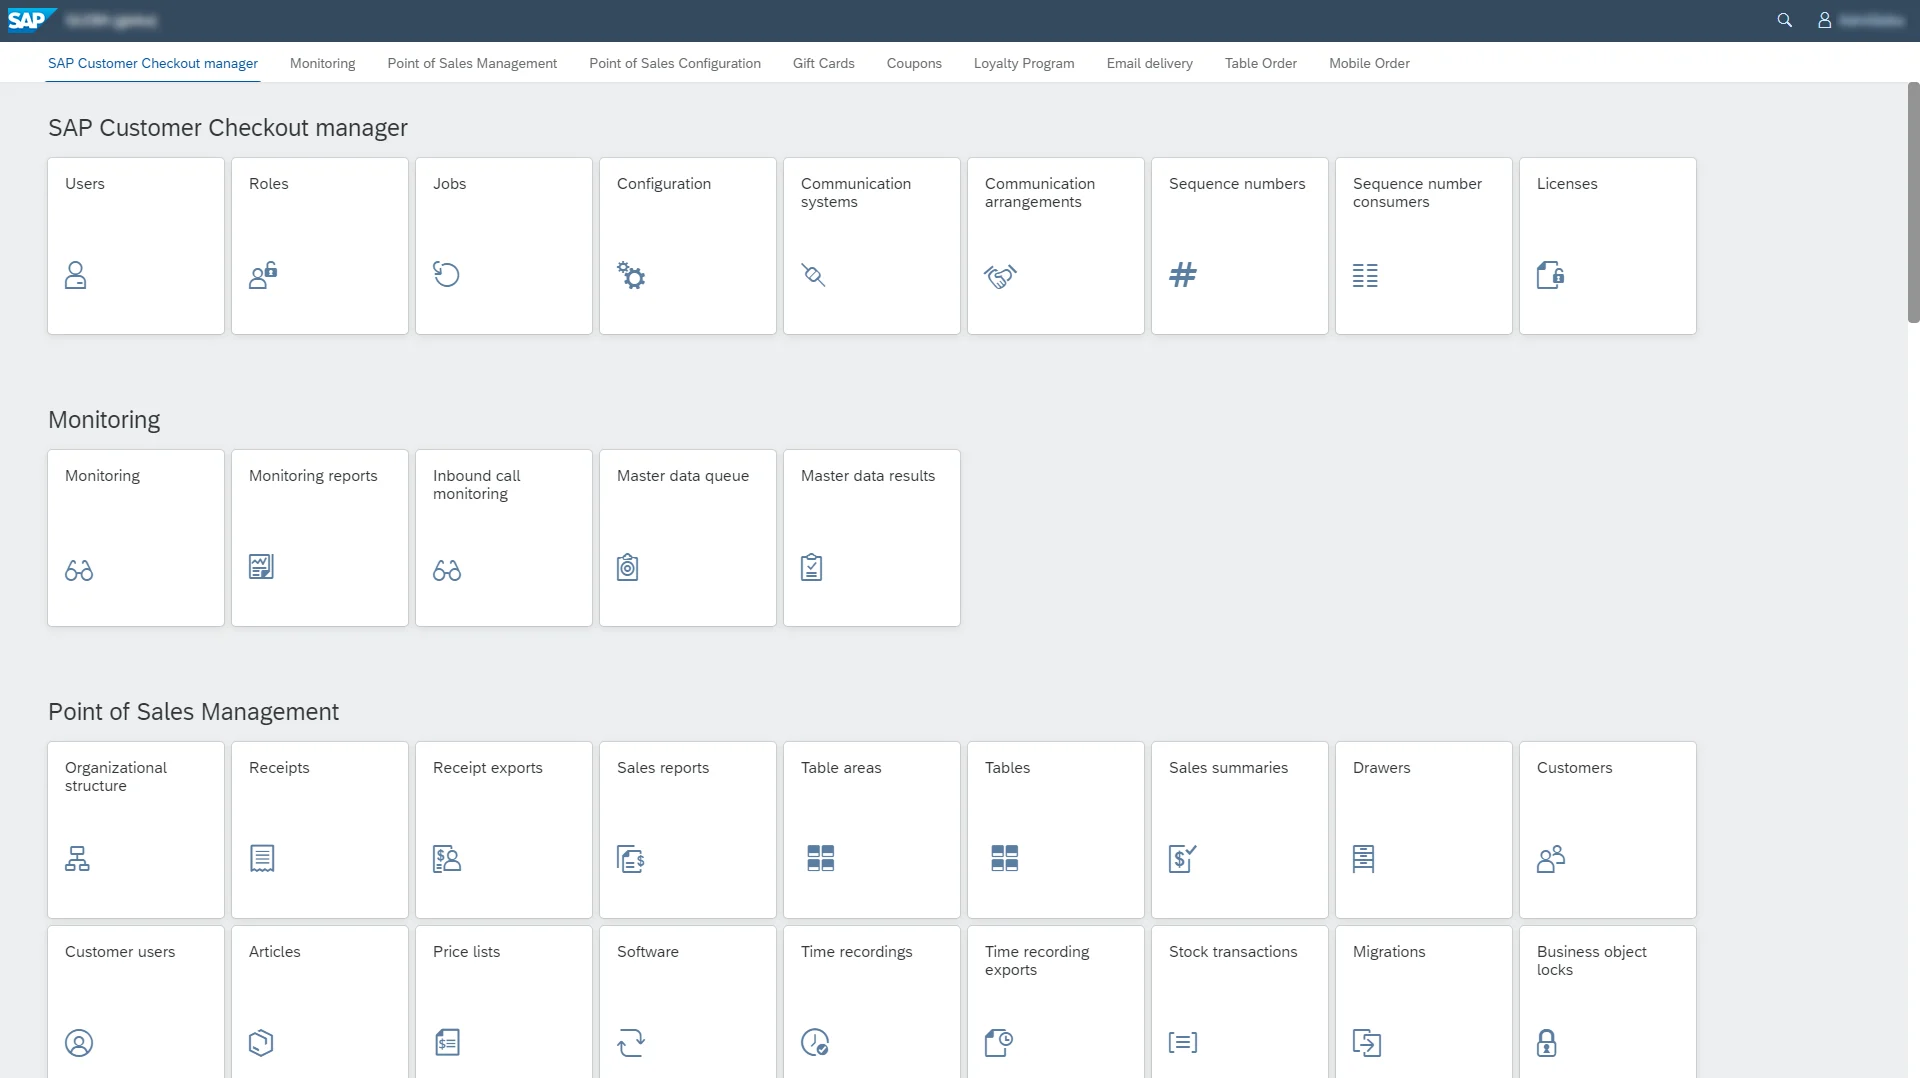
Task: Open the Monitoring reports chart icon
Action: click(261, 567)
